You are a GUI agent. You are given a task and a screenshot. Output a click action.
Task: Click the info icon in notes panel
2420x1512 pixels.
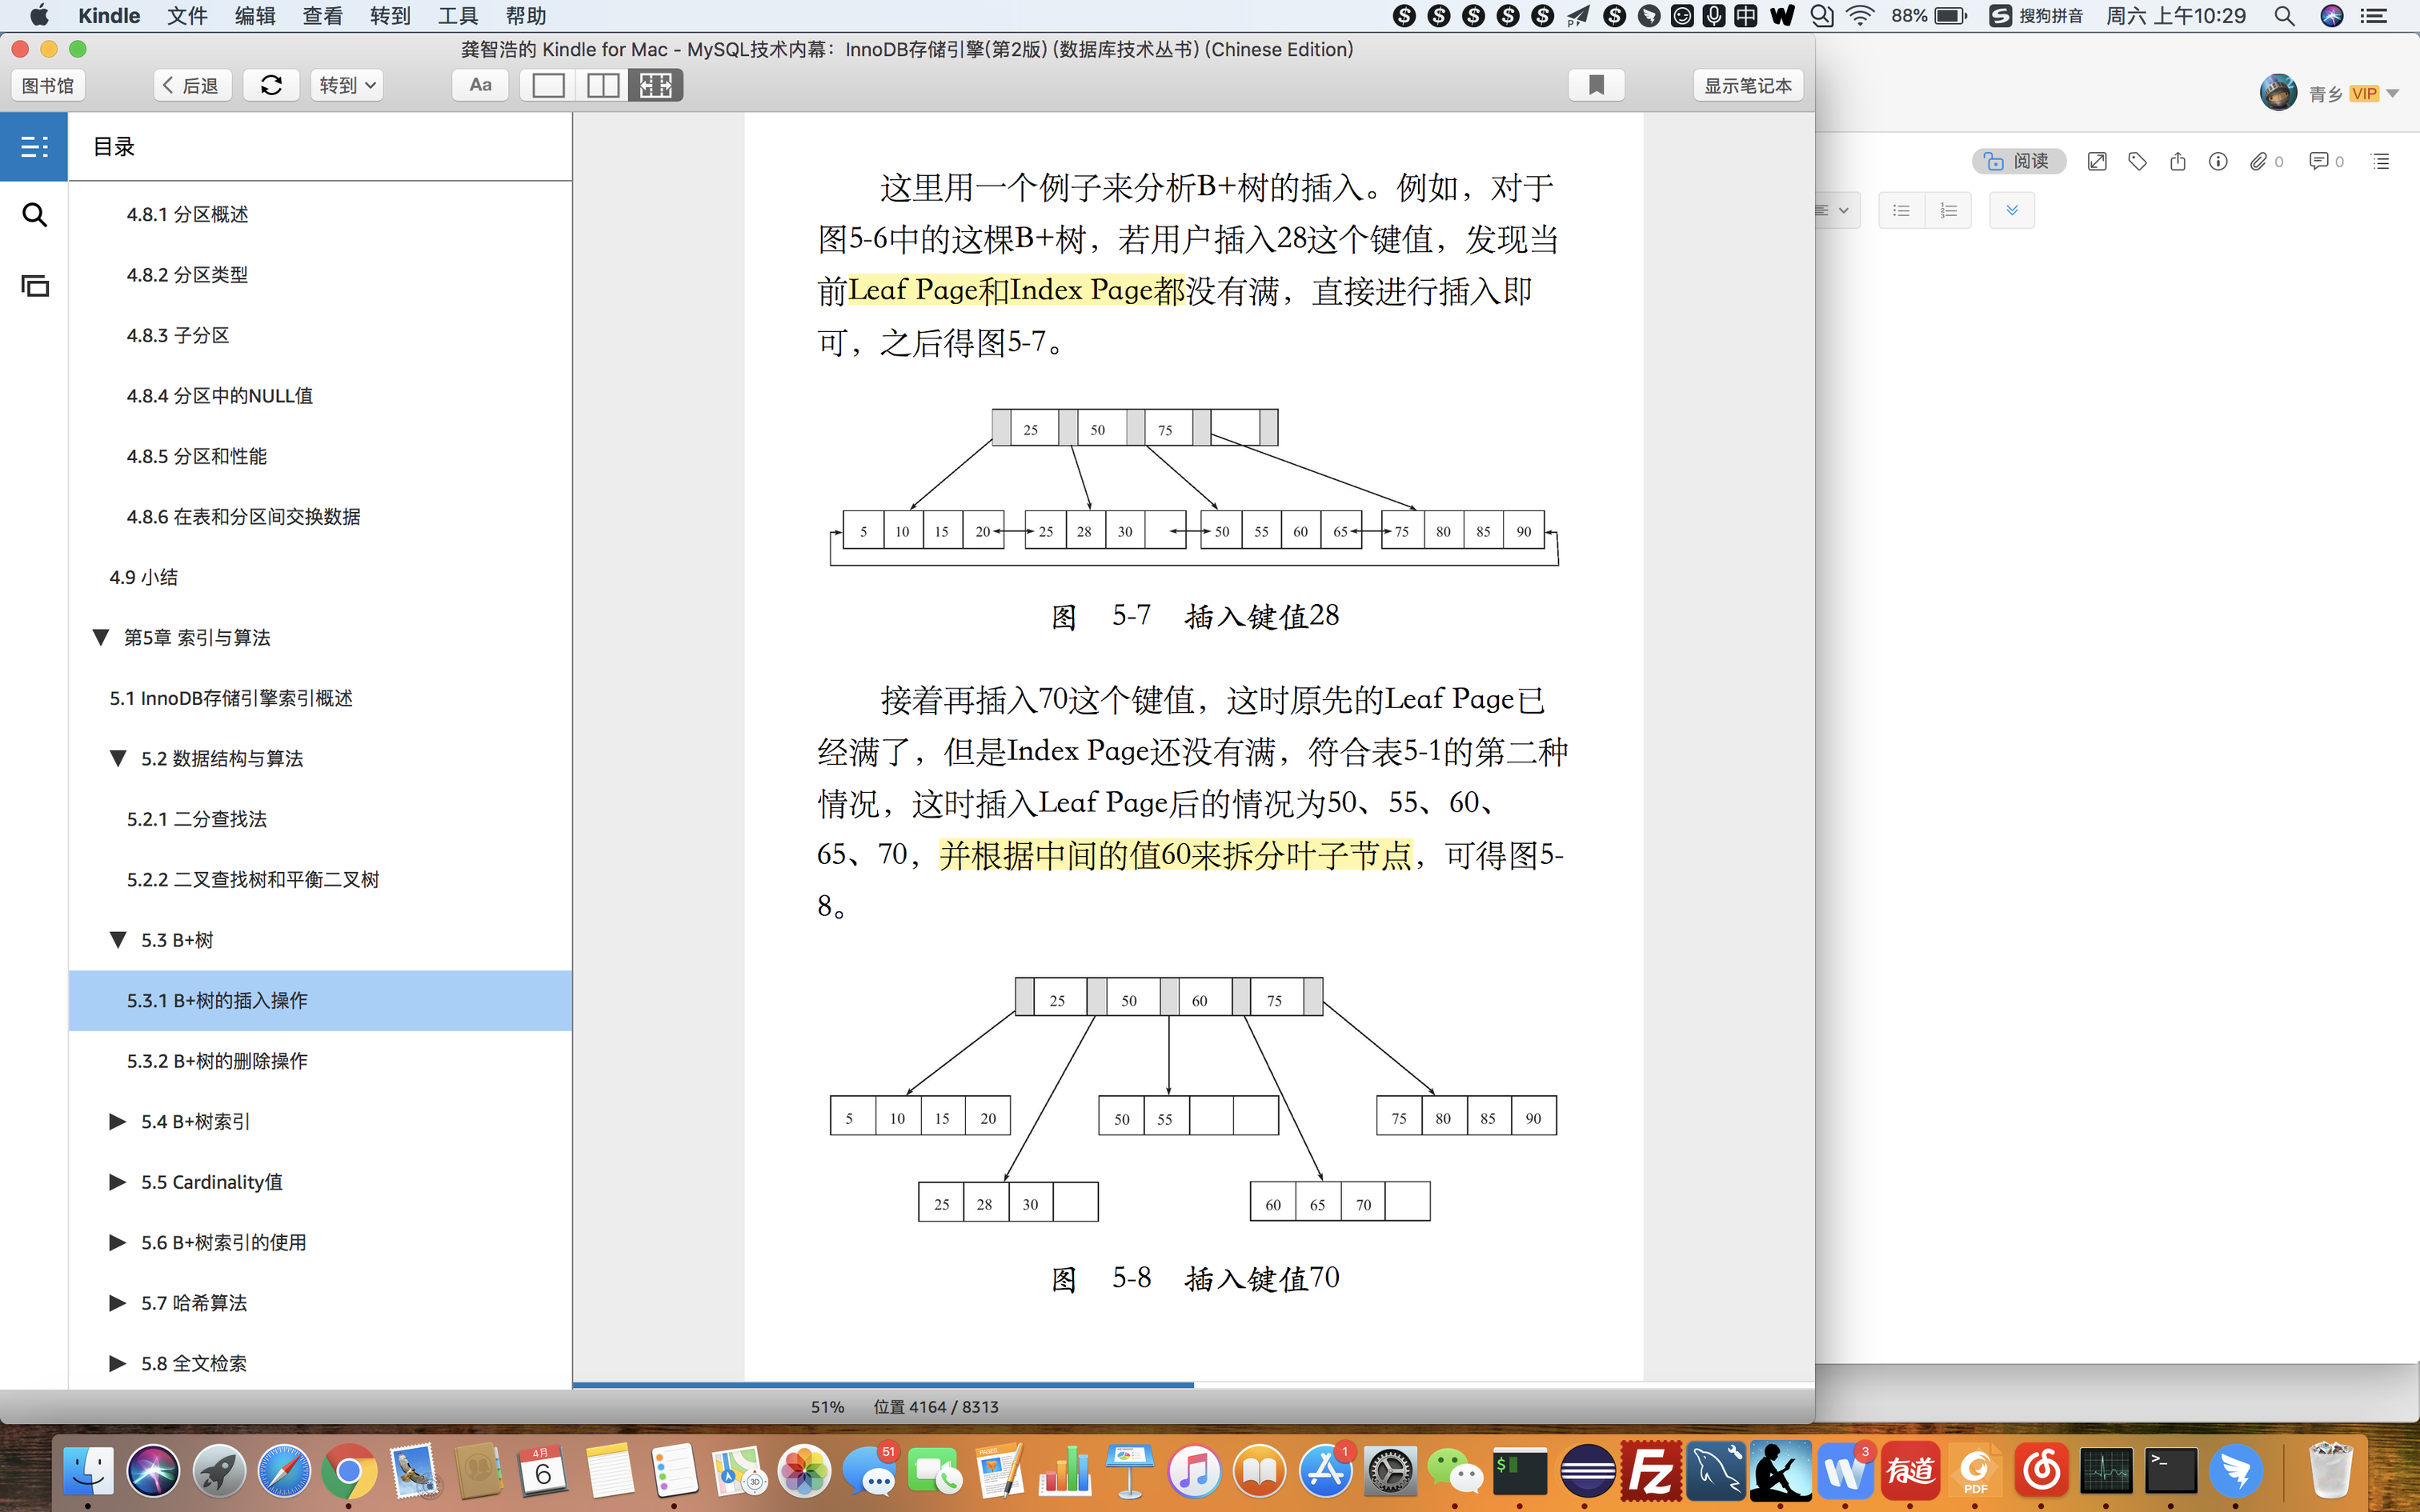coord(2218,161)
